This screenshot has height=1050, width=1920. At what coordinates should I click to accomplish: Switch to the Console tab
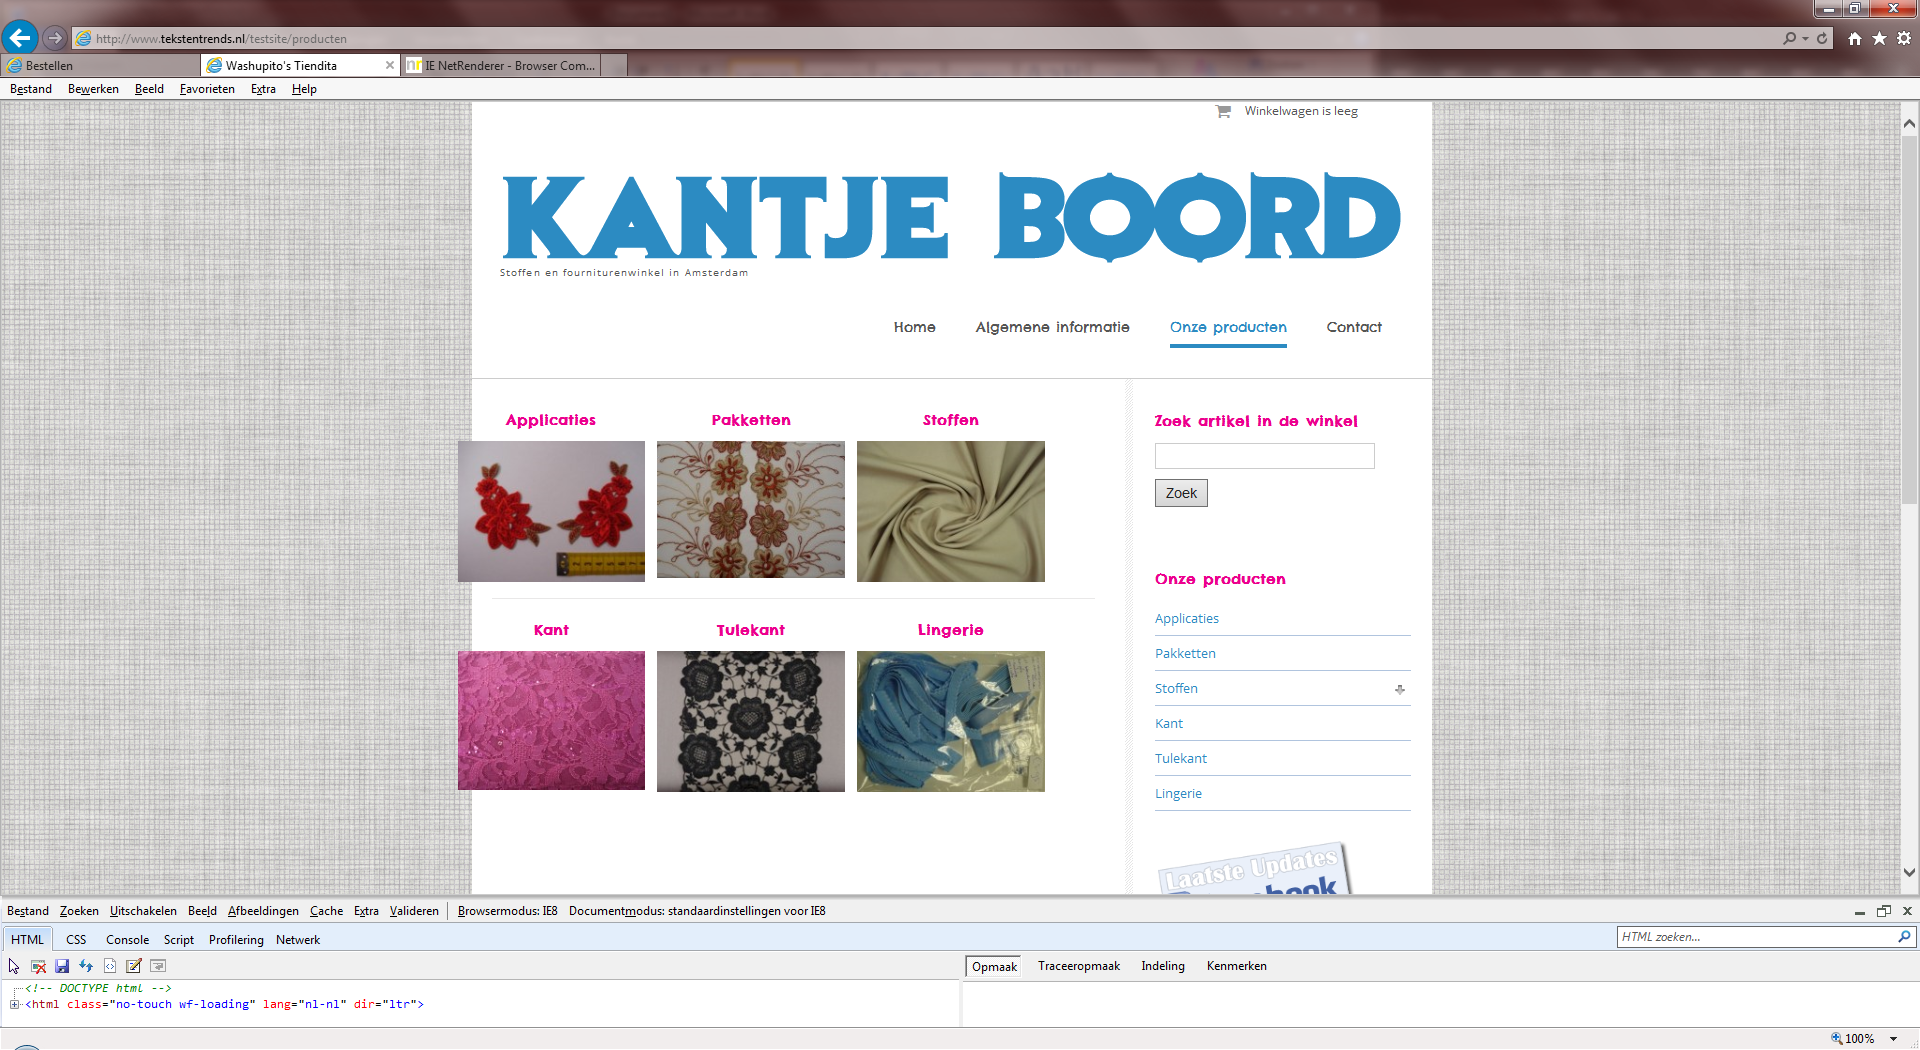127,940
